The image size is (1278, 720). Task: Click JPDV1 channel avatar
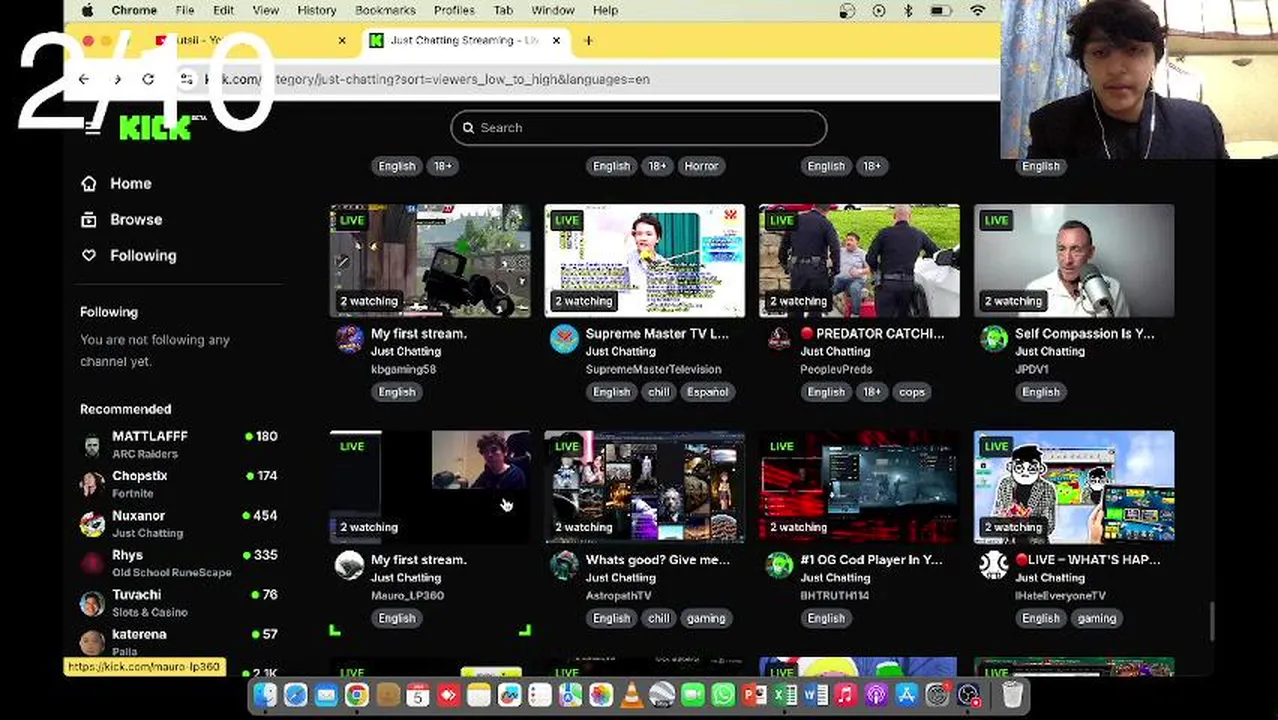coord(994,340)
